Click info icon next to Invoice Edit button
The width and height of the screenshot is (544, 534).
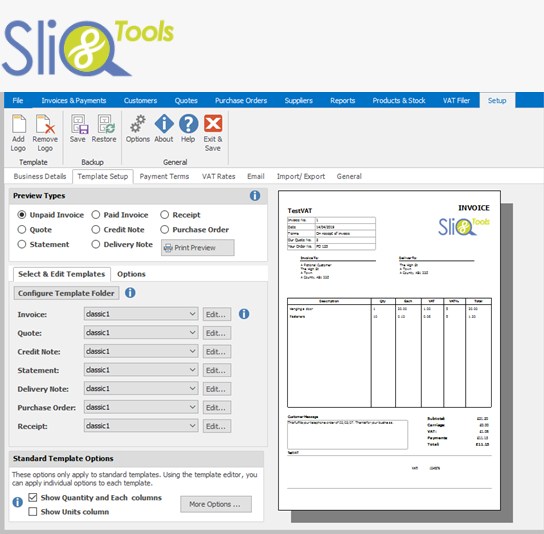tap(244, 314)
